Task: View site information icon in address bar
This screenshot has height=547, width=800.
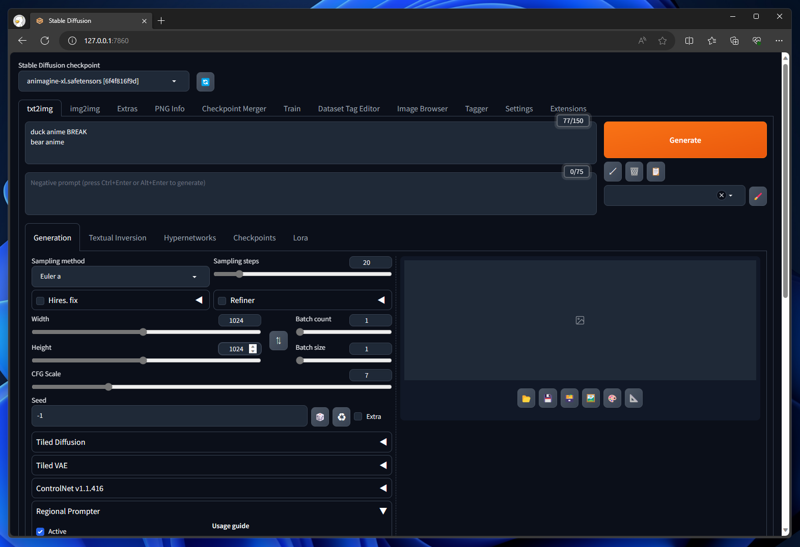Action: pos(72,41)
